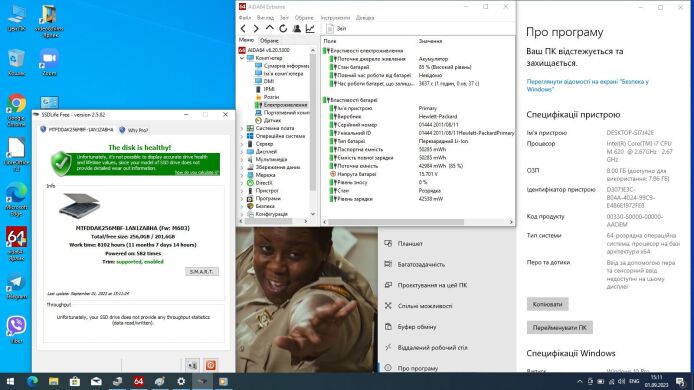Viewport: 694px width, 390px height.
Task: Click the Звіт report toolbar button
Action: point(336,28)
